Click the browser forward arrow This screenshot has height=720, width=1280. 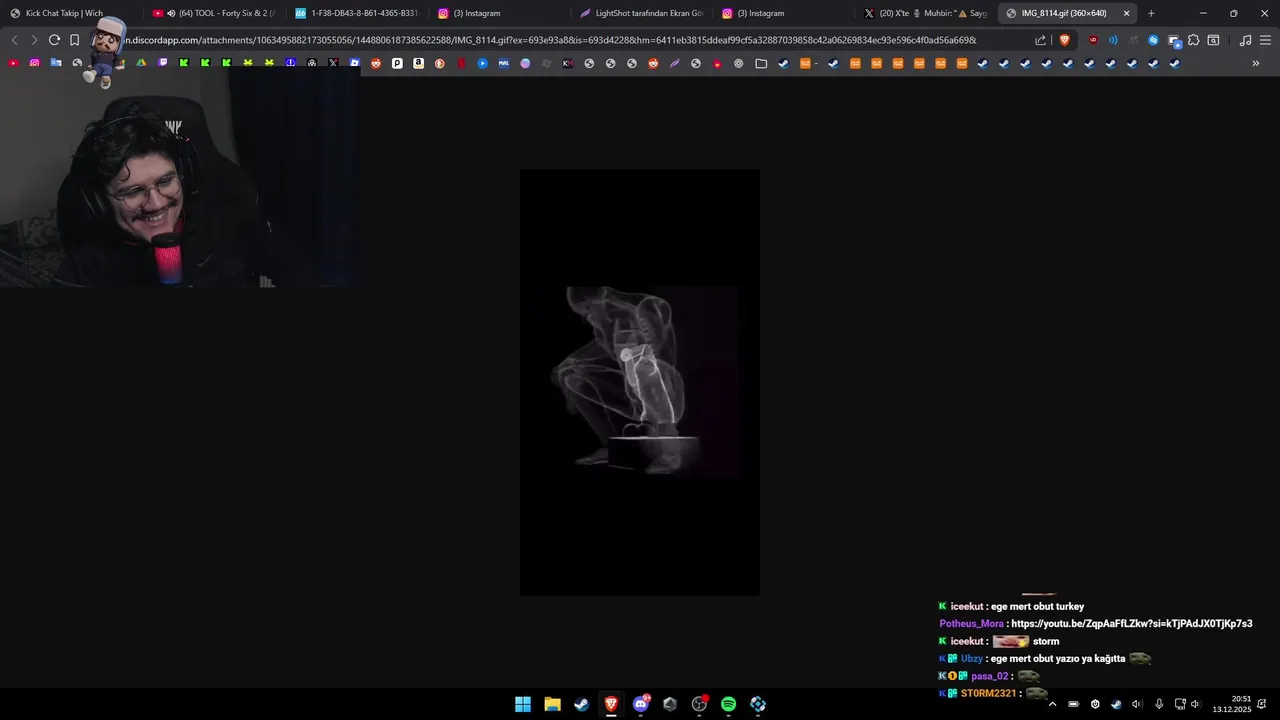(33, 40)
